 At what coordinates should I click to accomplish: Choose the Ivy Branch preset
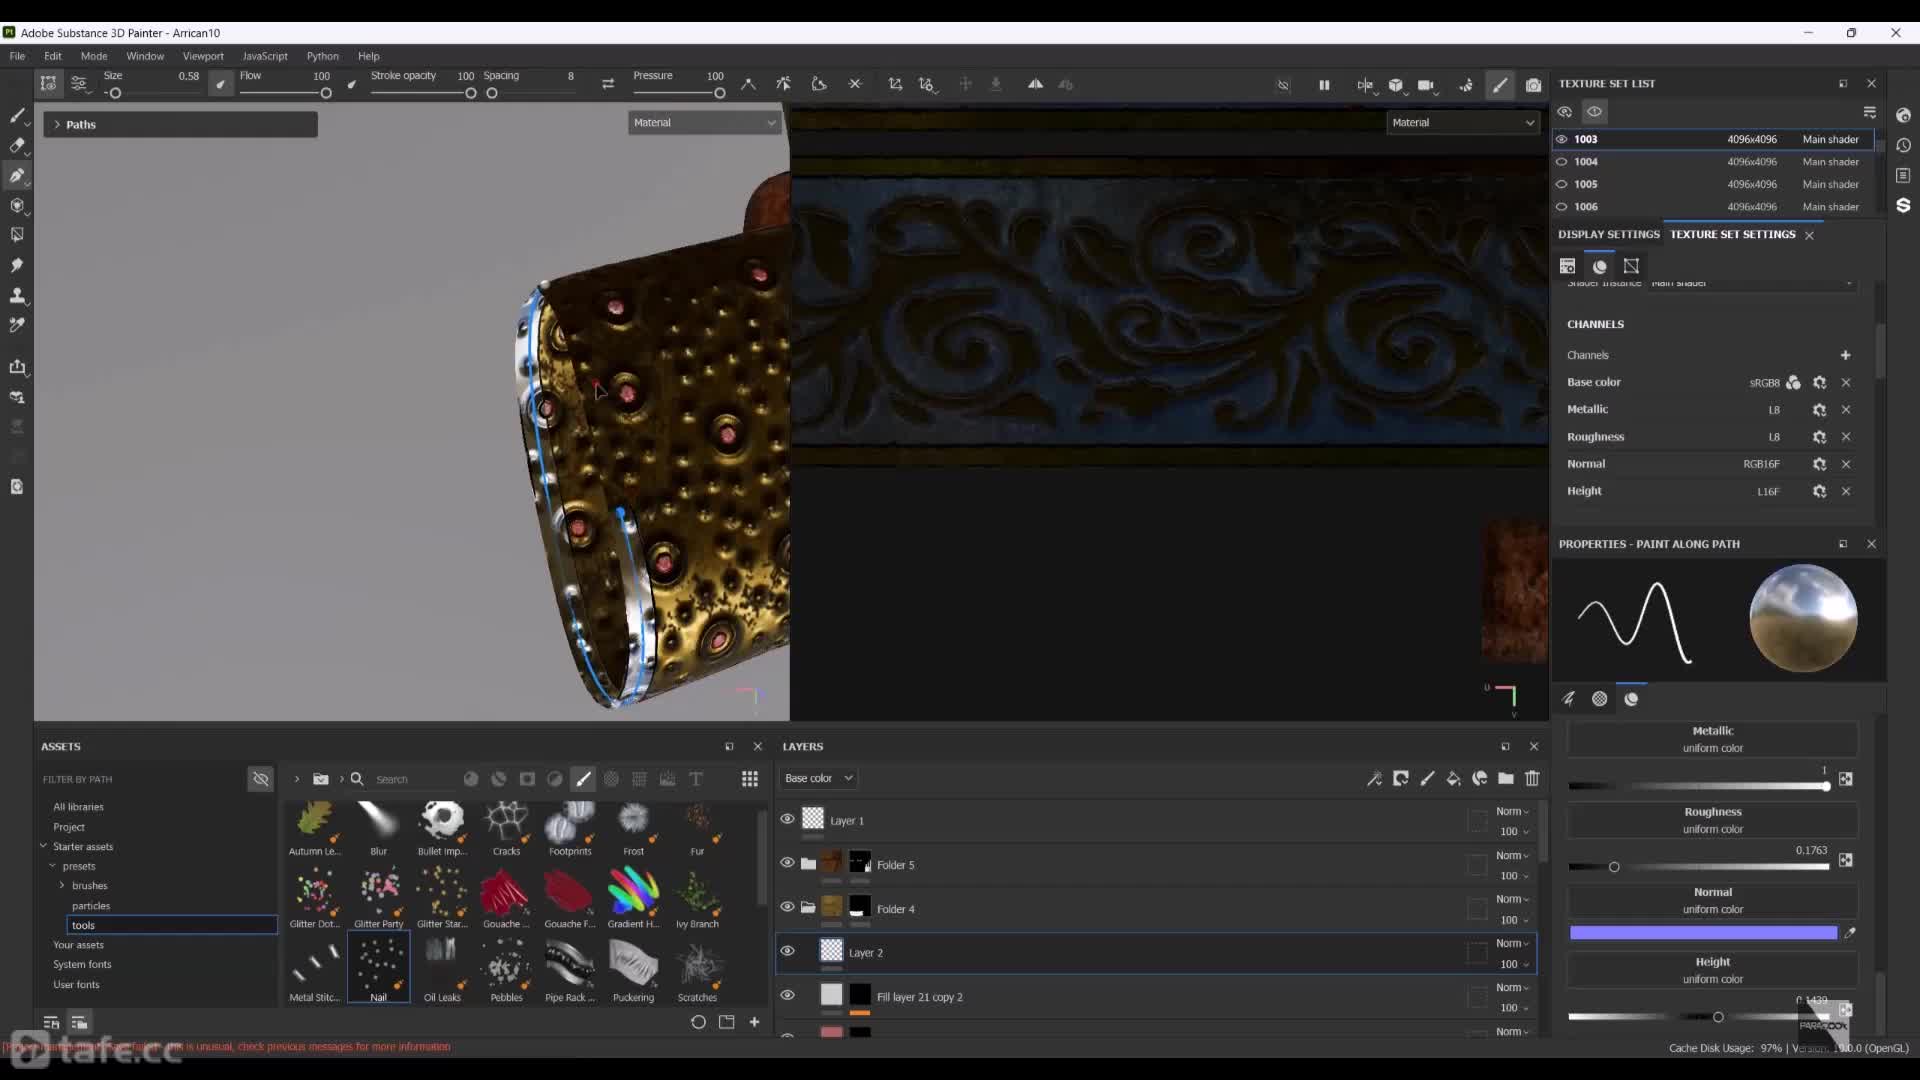point(697,898)
